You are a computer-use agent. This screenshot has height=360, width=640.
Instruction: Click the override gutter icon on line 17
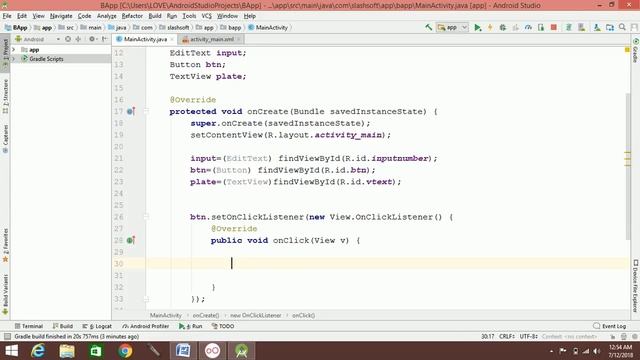tap(131, 111)
